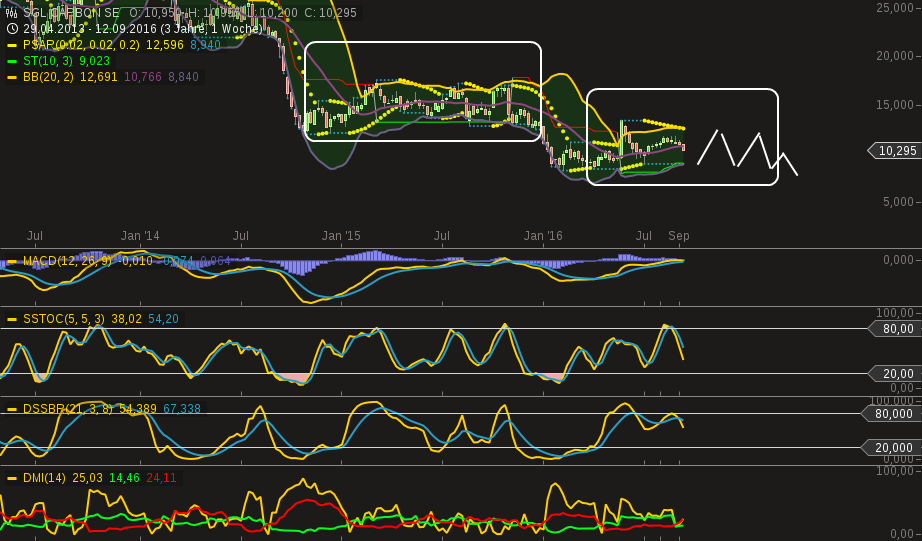Image resolution: width=922 pixels, height=541 pixels.
Task: Click the DMI(14) indicator label
Action: [44, 478]
